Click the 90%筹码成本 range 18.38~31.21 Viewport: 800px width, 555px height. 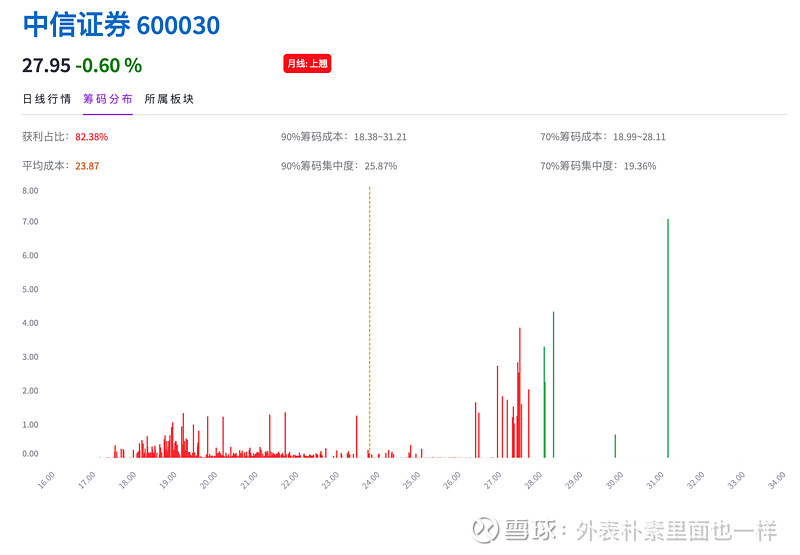[x=380, y=137]
